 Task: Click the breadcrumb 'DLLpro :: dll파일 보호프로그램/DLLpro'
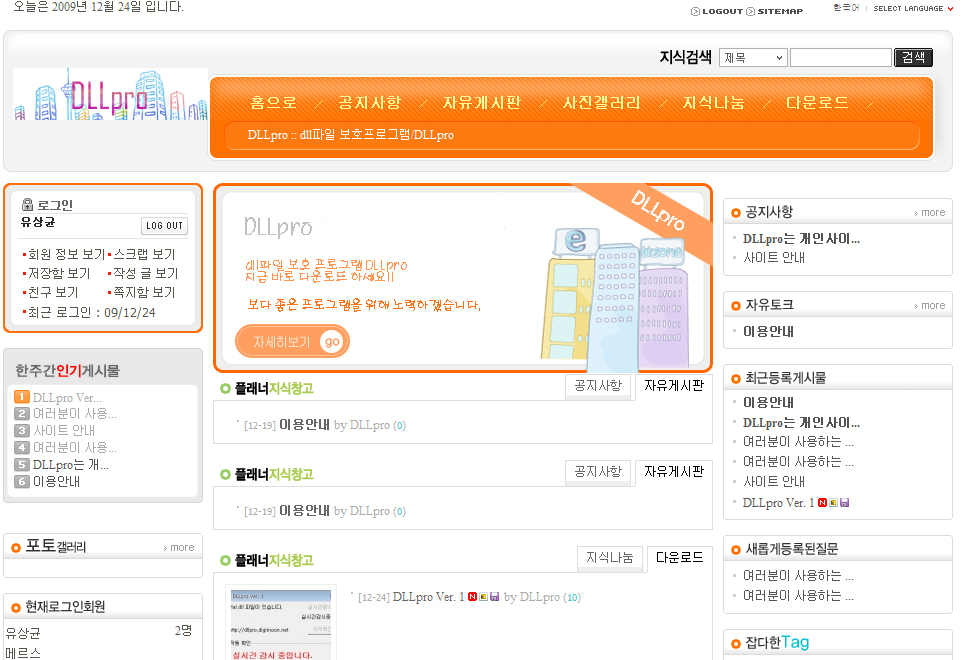tap(350, 135)
